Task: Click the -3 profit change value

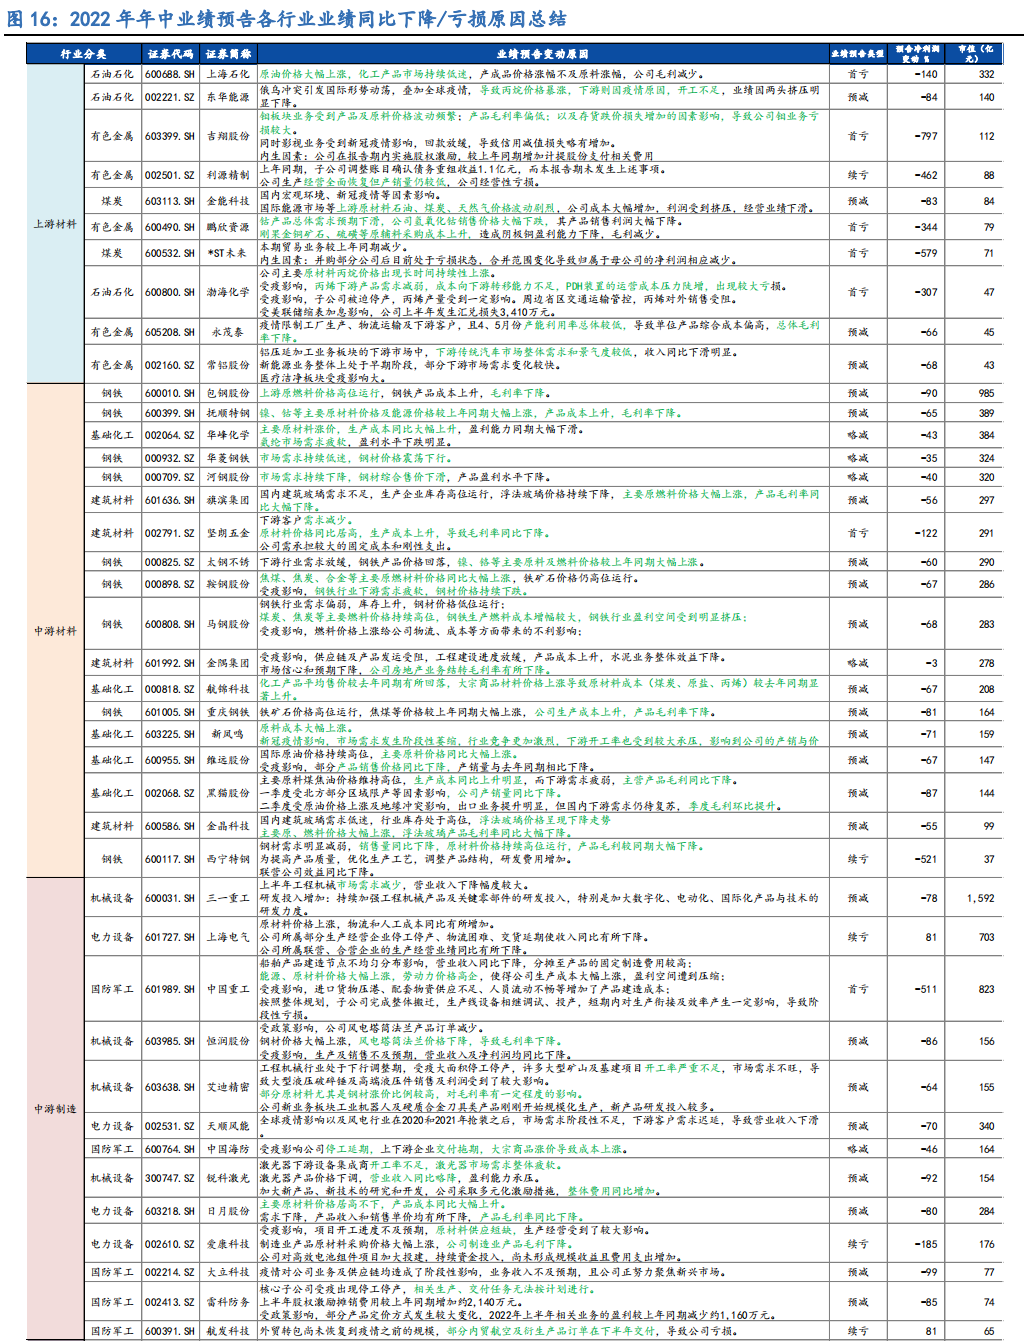Action: [931, 663]
